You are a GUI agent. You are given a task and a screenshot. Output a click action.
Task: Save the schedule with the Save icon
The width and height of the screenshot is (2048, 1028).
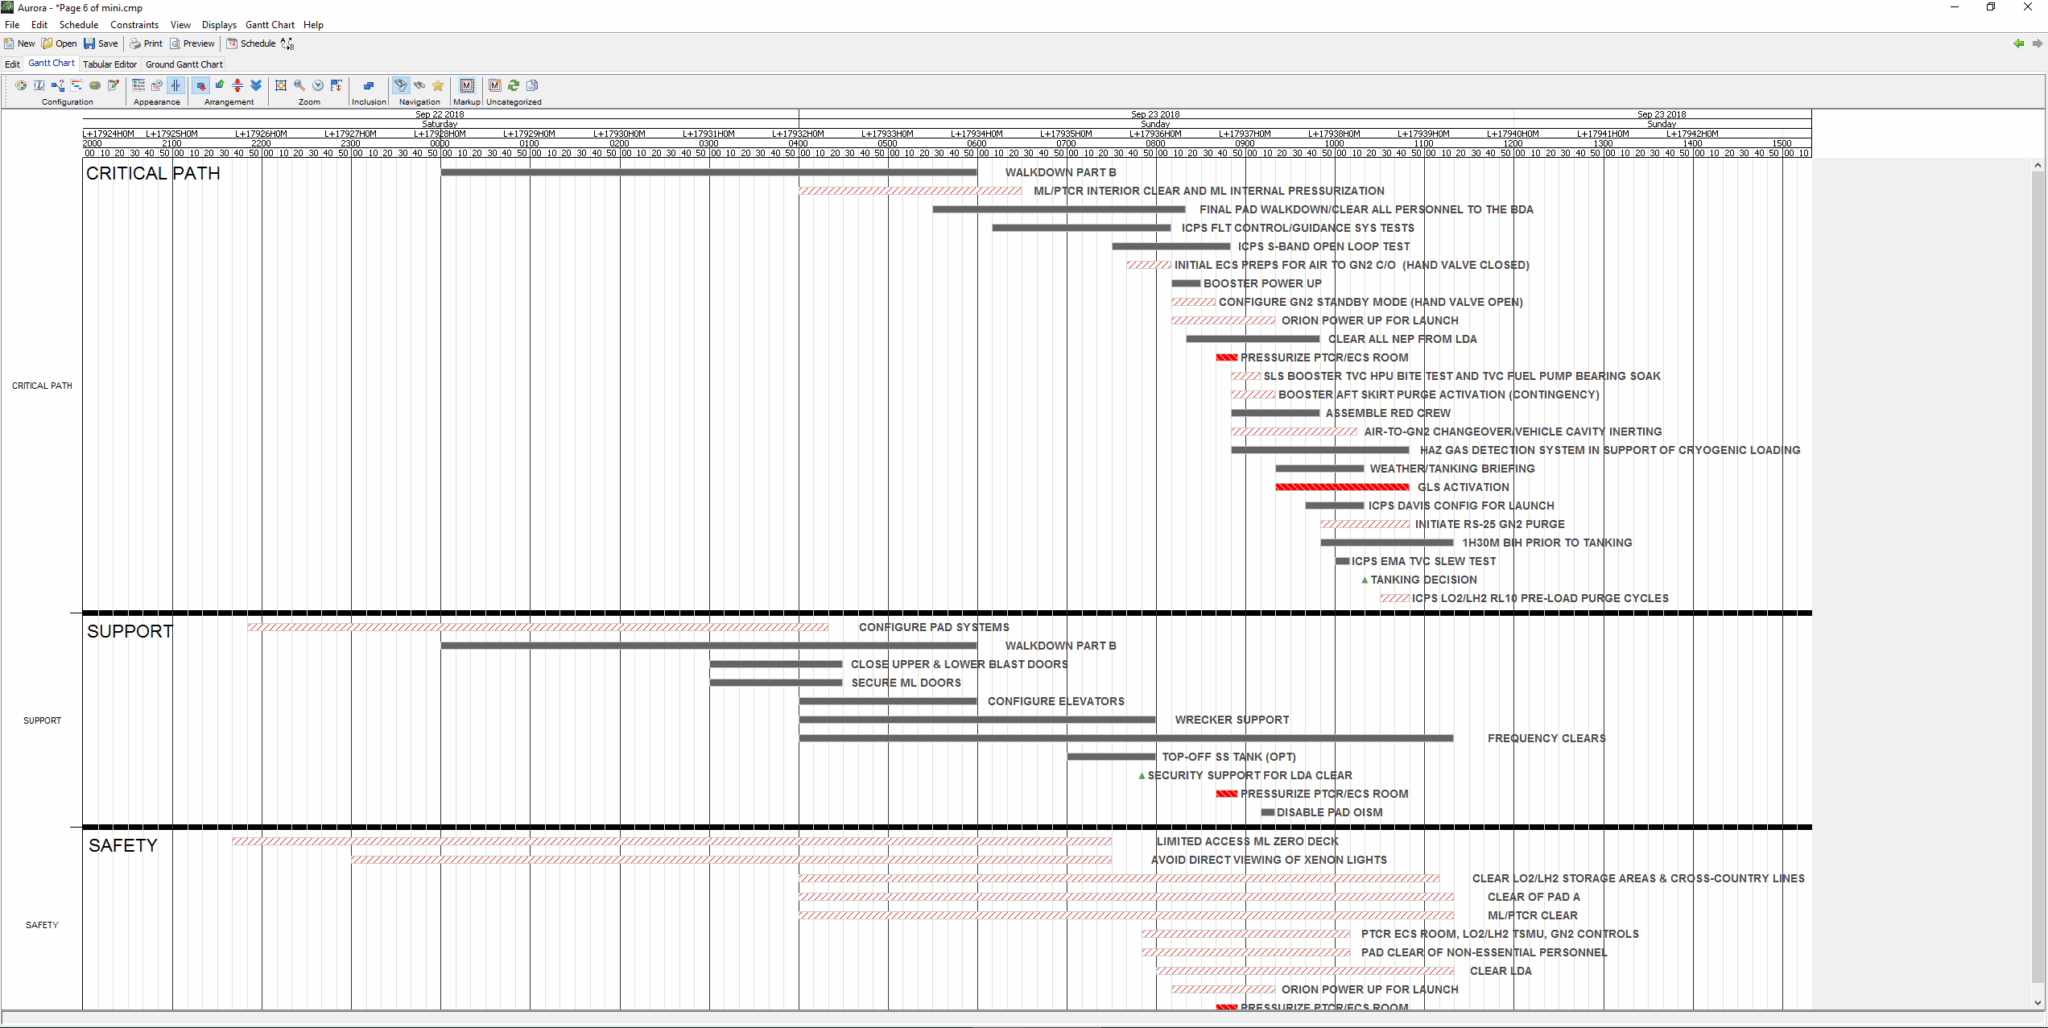pos(90,43)
